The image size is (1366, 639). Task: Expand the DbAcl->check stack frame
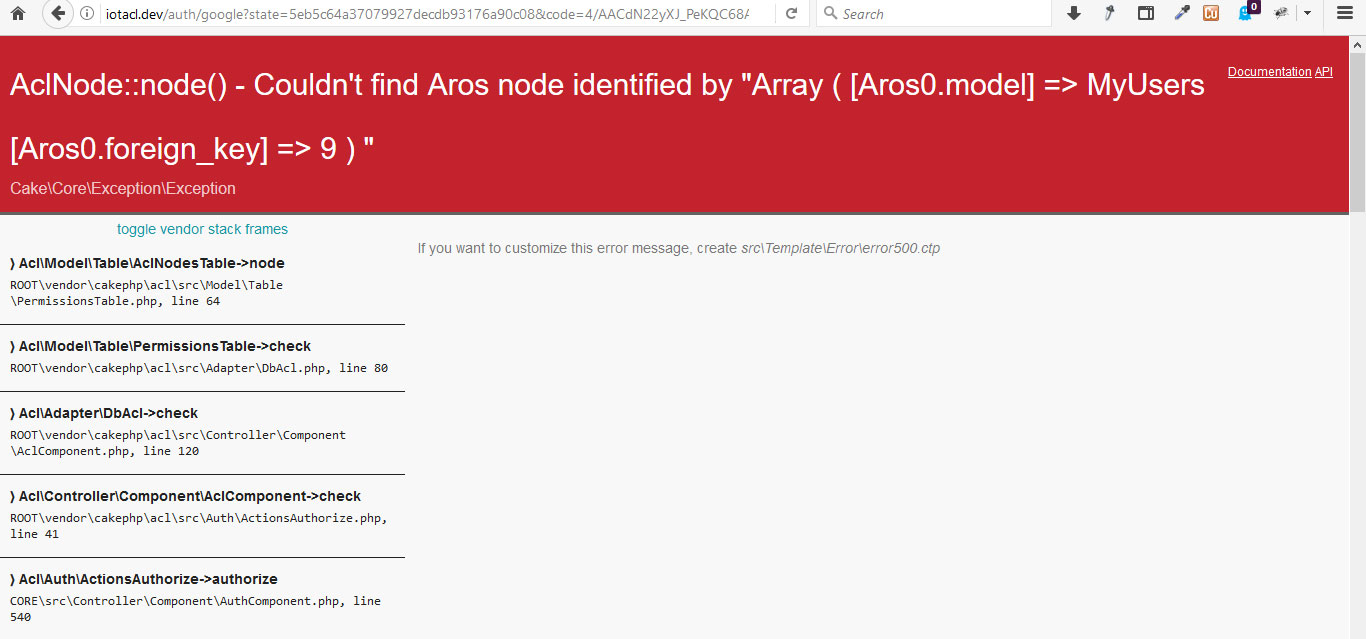103,412
